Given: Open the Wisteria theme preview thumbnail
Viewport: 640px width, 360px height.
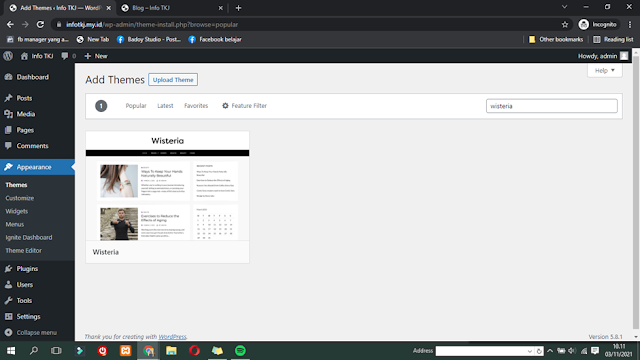Looking at the screenshot, I should tap(167, 186).
